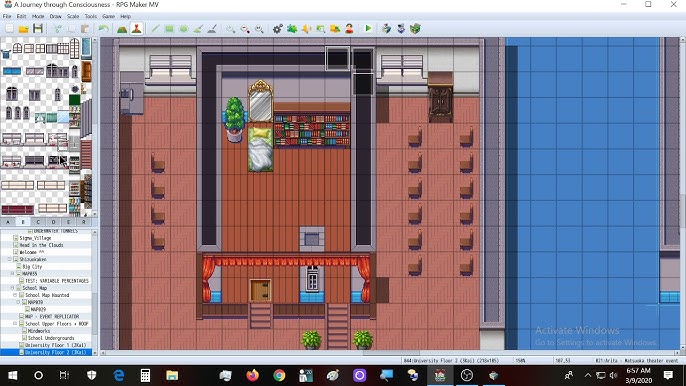Viewport: 686px width, 386px height.
Task: Open the Sound Test speaker icon
Action: (x=306, y=29)
